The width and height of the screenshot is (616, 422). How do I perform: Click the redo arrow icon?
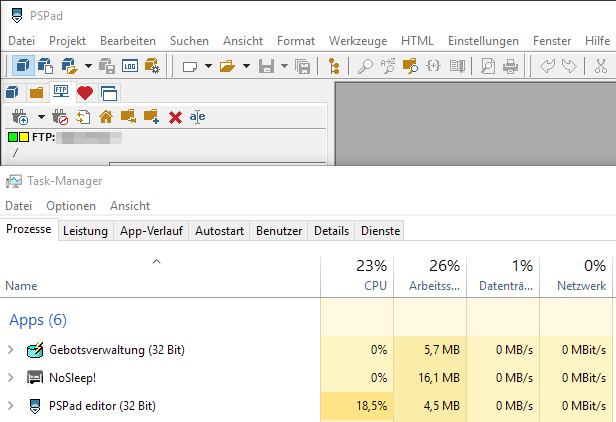[x=569, y=66]
